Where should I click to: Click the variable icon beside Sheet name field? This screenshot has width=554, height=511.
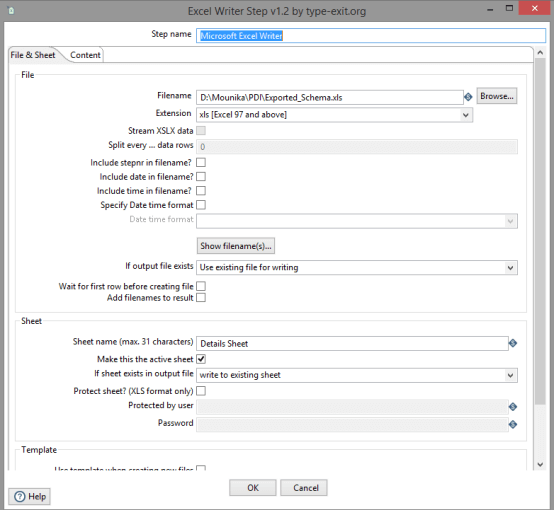coord(513,343)
